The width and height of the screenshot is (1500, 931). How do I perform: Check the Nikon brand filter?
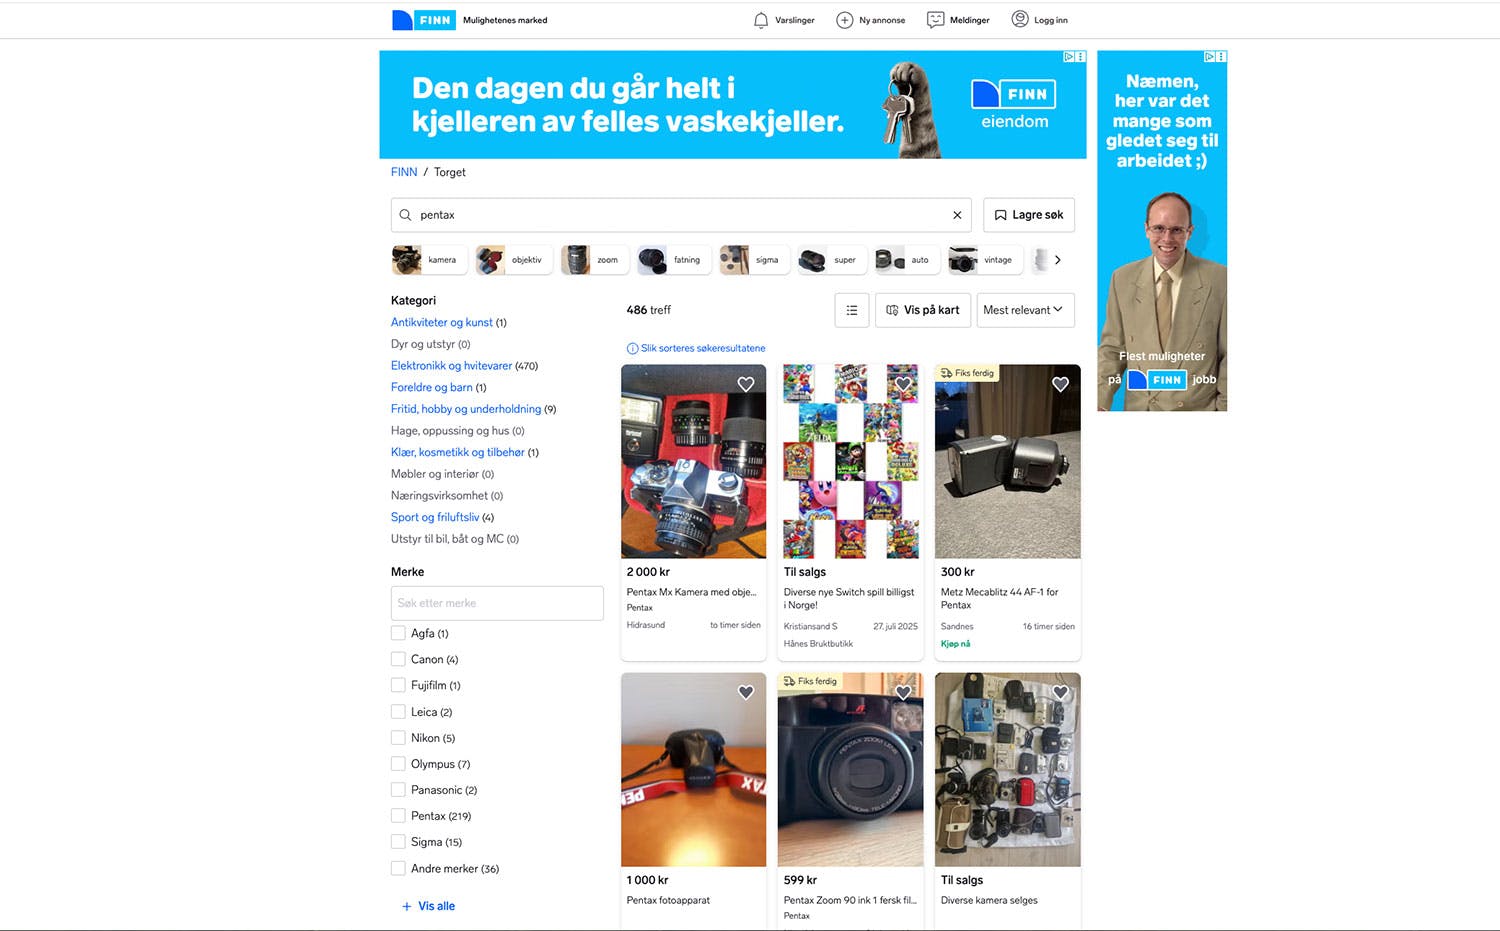(x=398, y=738)
